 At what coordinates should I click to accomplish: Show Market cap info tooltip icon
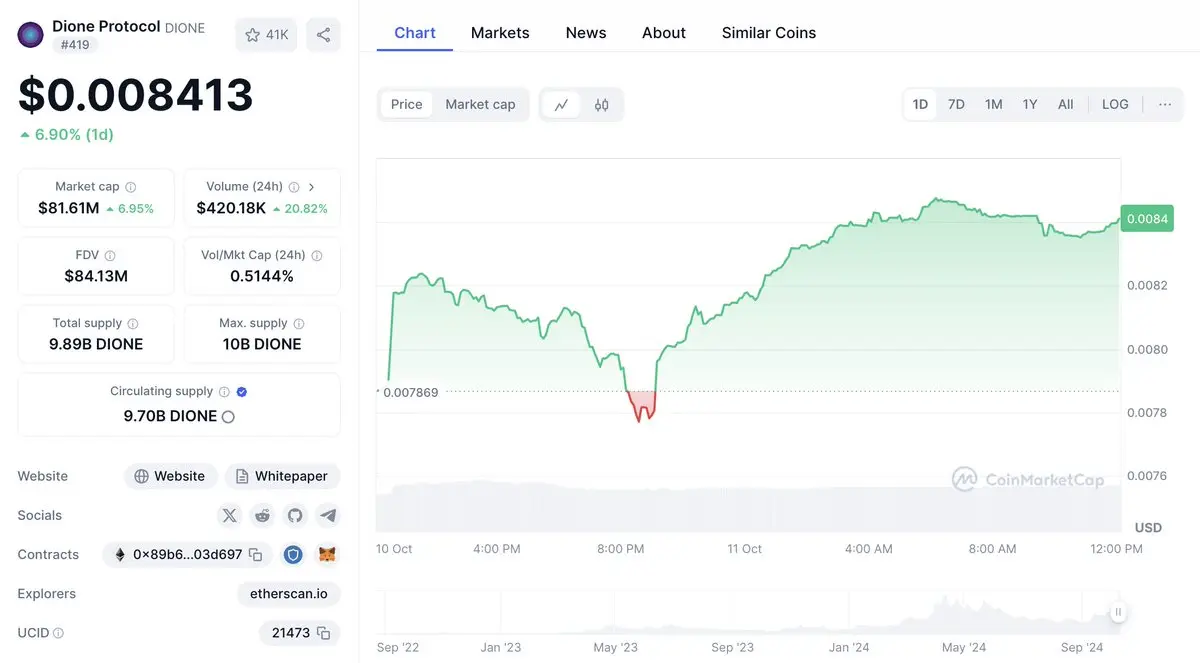click(131, 187)
